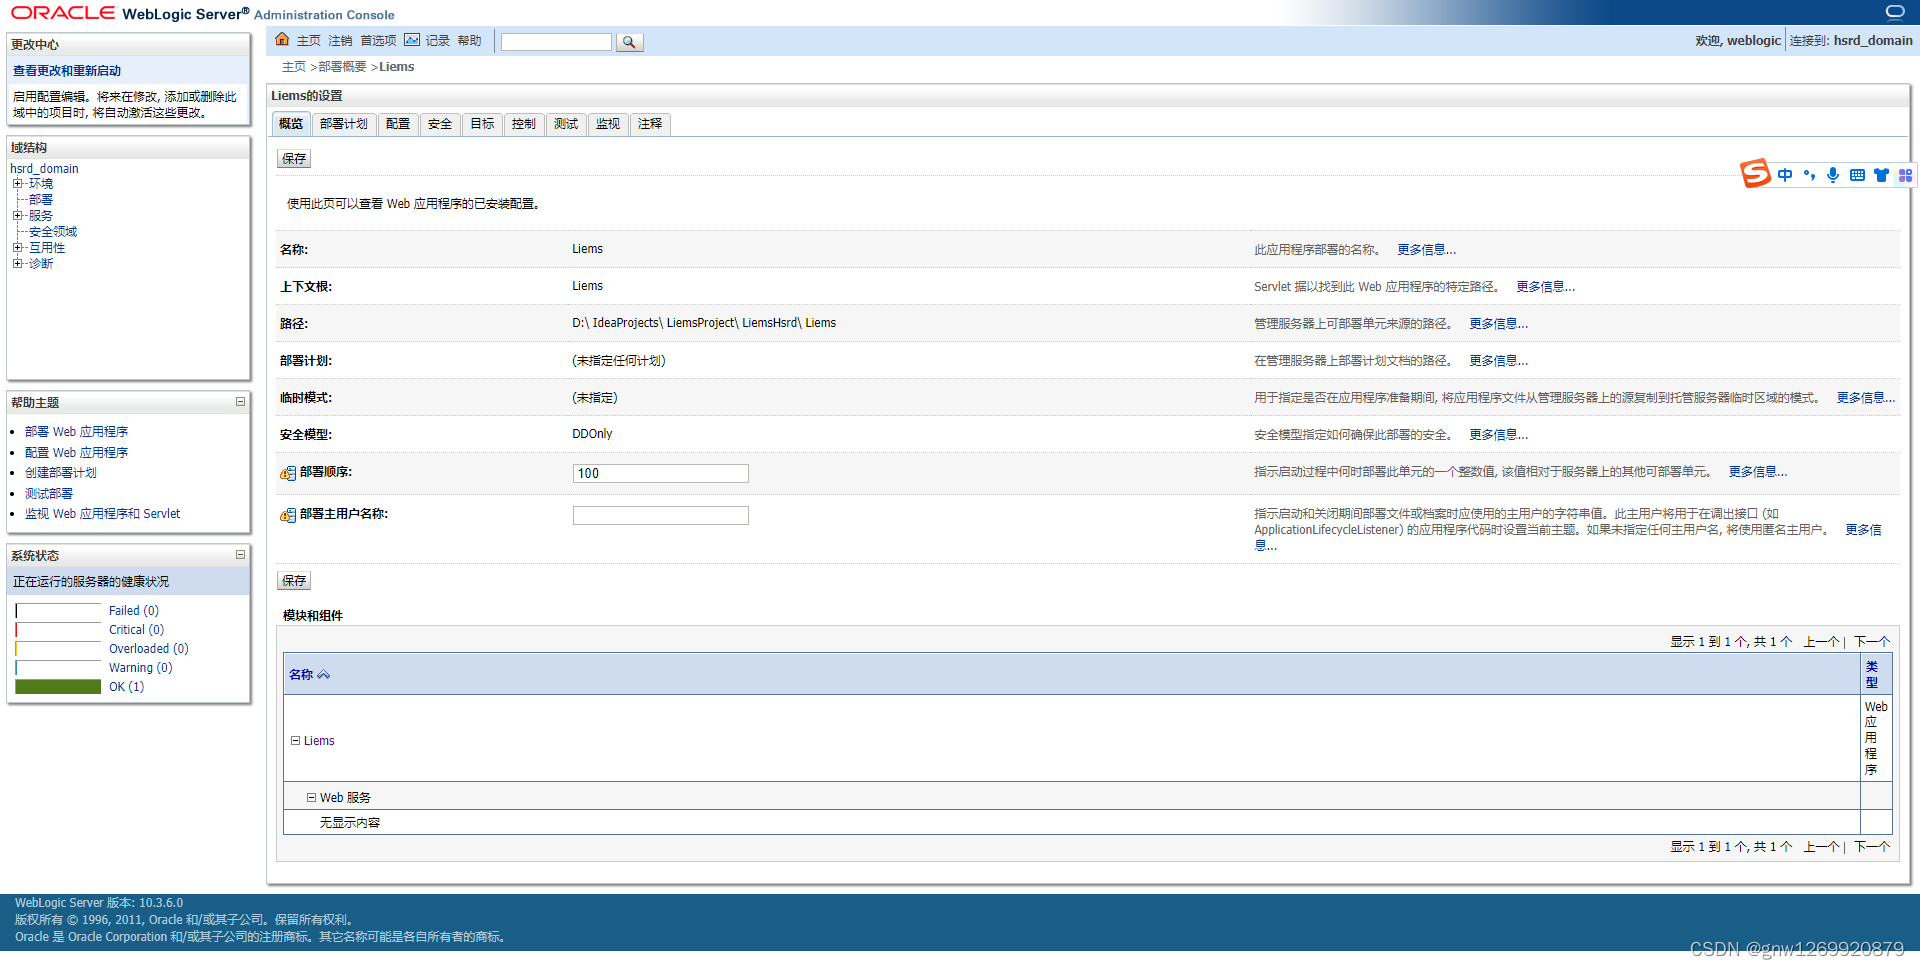The image size is (1920, 969).
Task: Click the top 保存 button
Action: 294,159
